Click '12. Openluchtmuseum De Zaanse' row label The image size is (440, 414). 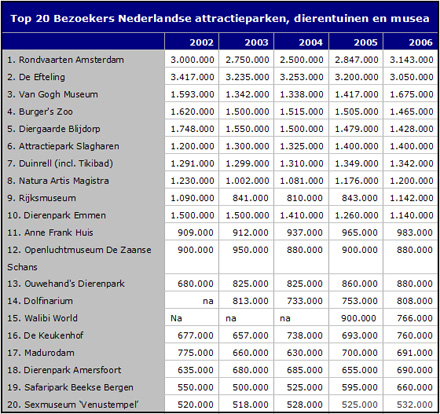pyautogui.click(x=79, y=250)
